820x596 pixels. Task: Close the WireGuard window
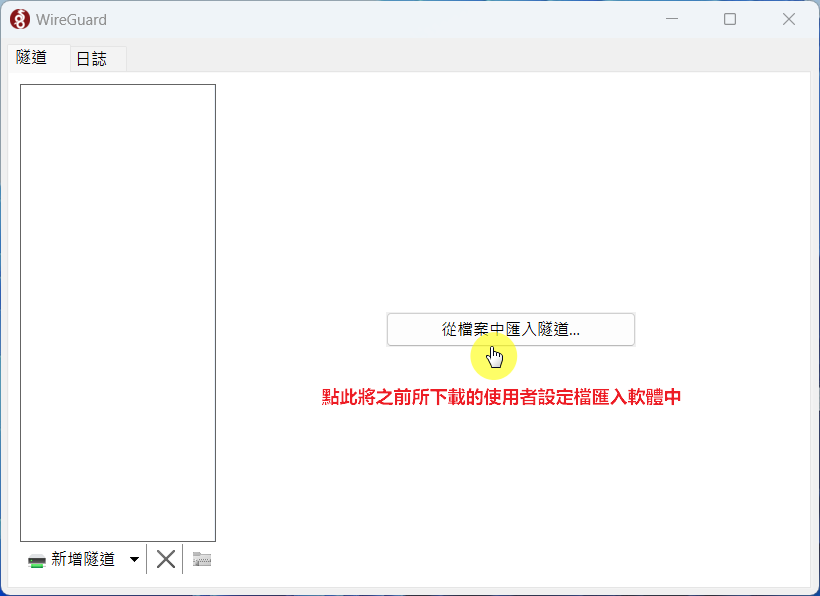click(x=789, y=19)
